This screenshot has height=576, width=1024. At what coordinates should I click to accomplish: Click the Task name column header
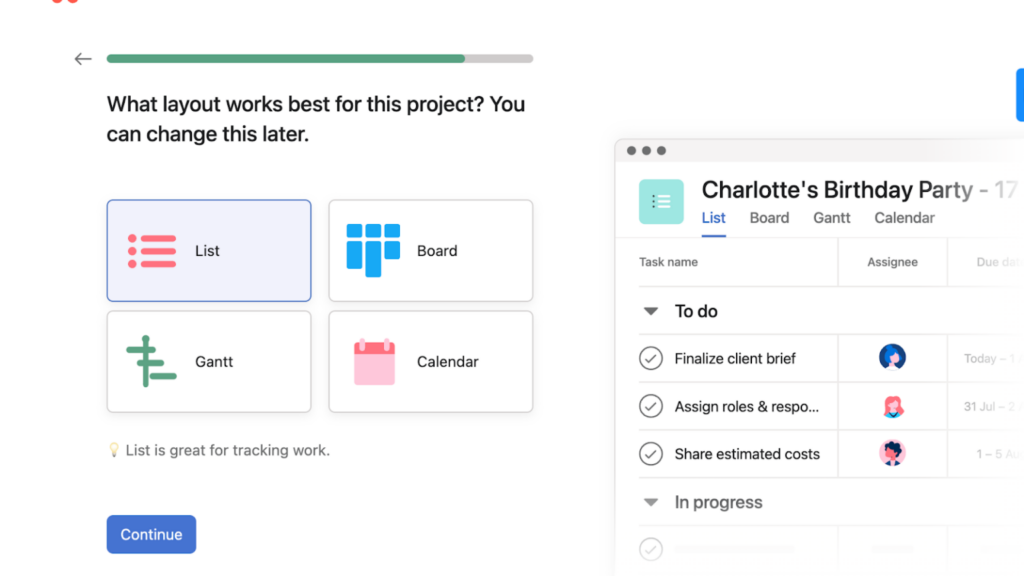[668, 261]
